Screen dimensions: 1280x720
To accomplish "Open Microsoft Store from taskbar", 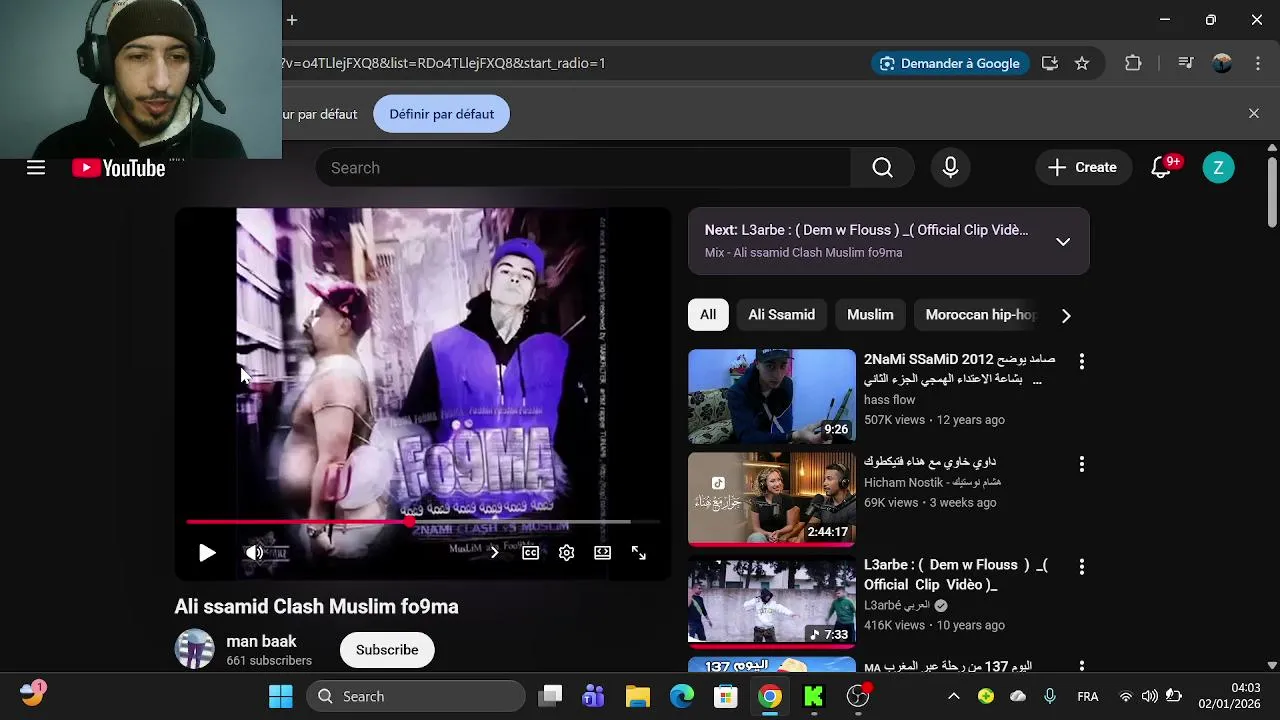I will (726, 696).
